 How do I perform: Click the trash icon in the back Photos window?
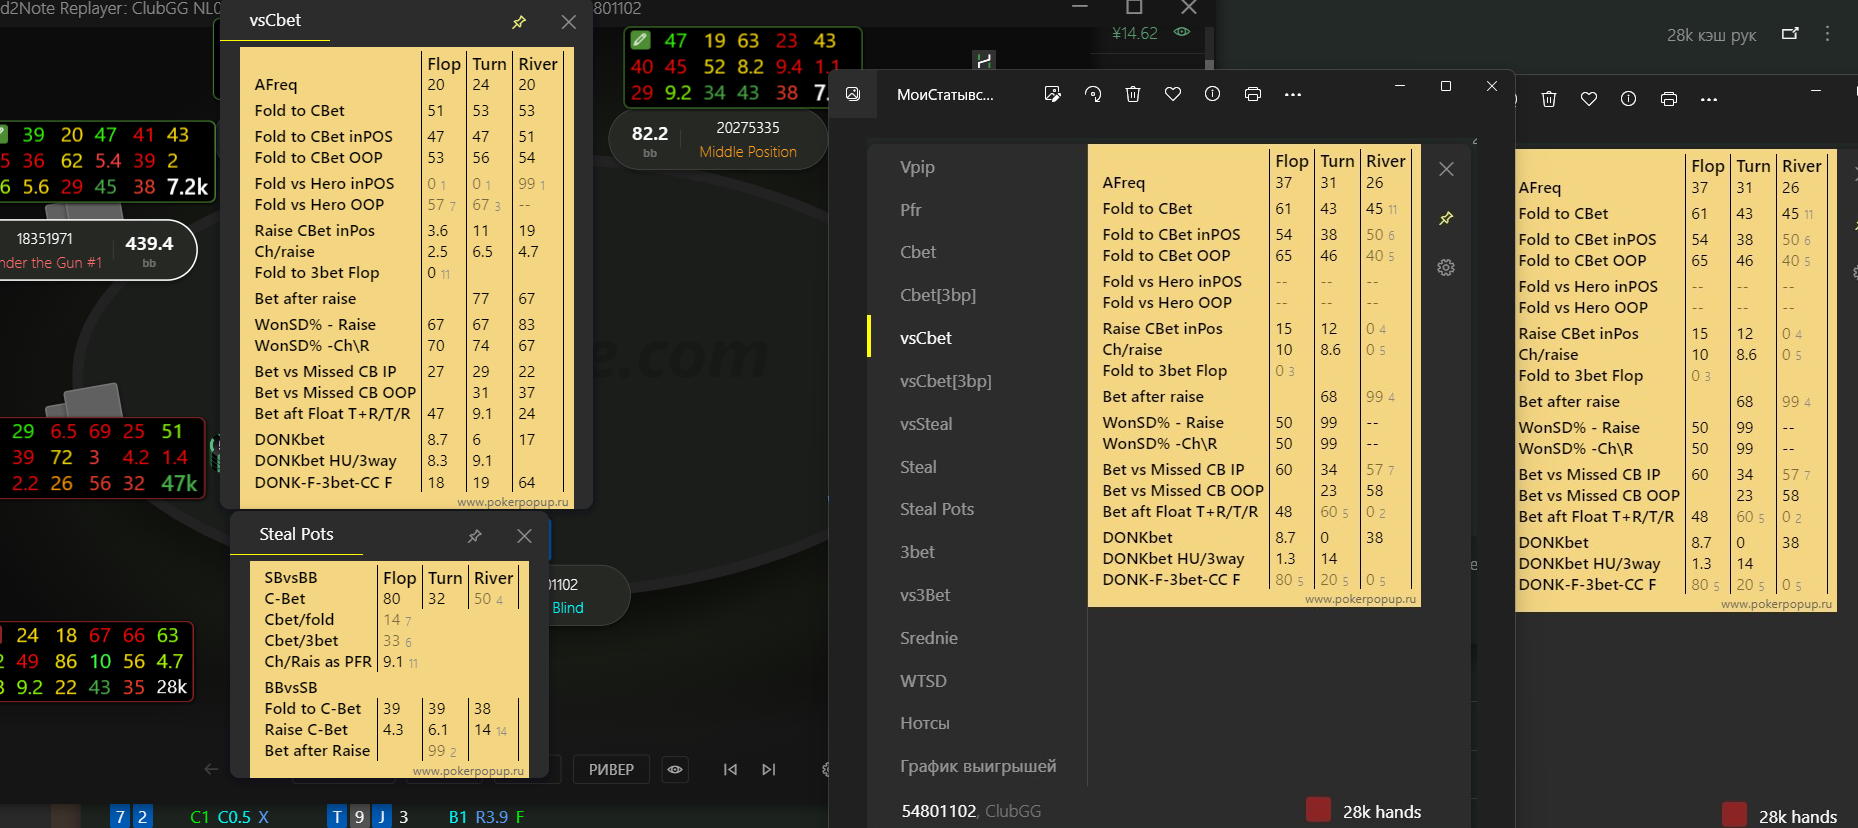tap(1549, 99)
